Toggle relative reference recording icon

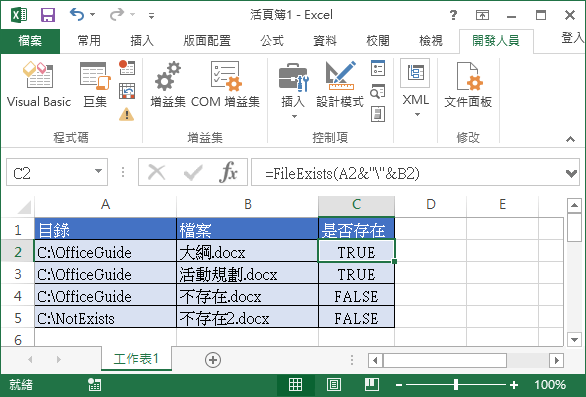click(127, 91)
